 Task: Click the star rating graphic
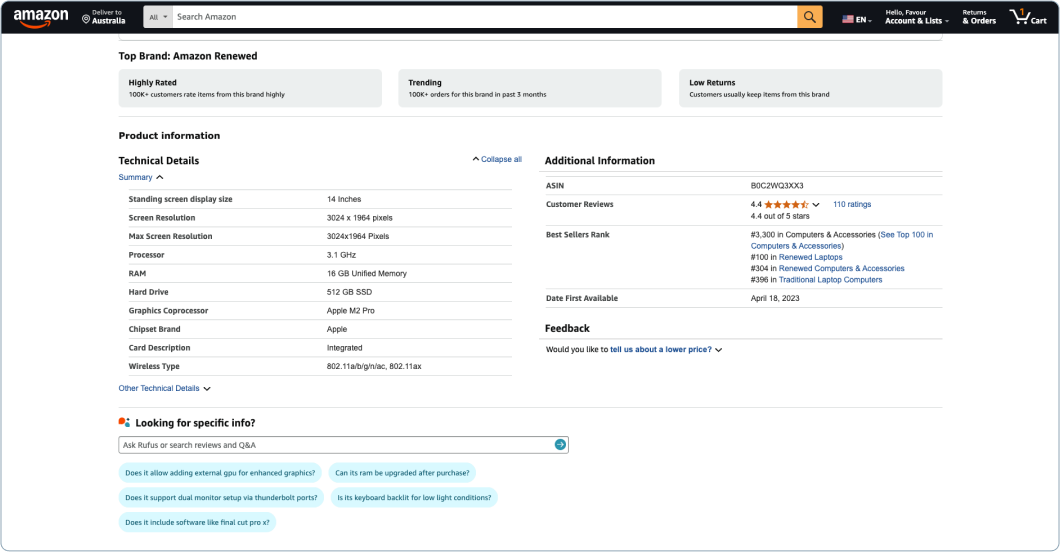[786, 205]
